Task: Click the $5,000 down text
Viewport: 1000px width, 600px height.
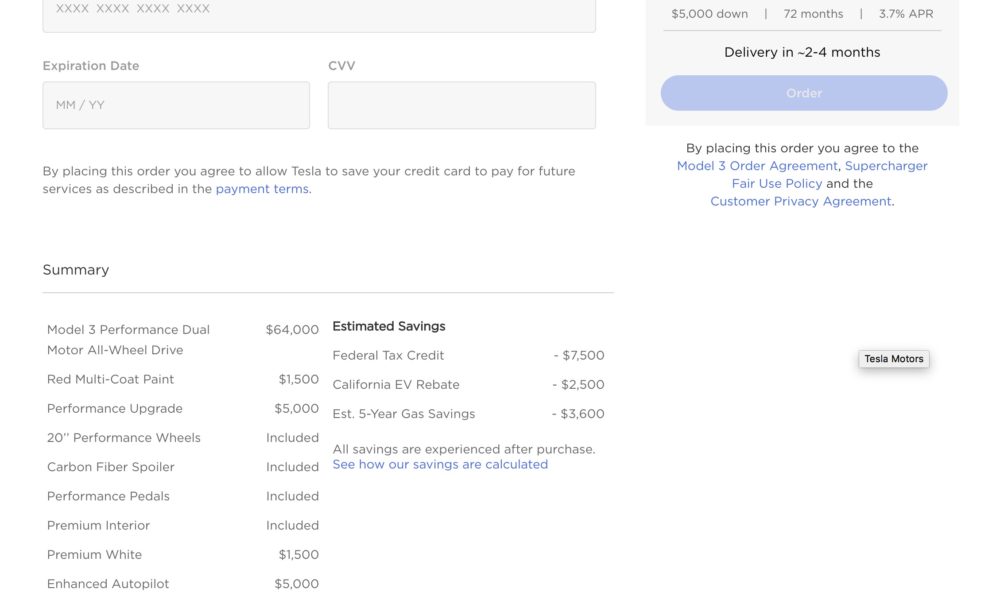Action: (x=710, y=14)
